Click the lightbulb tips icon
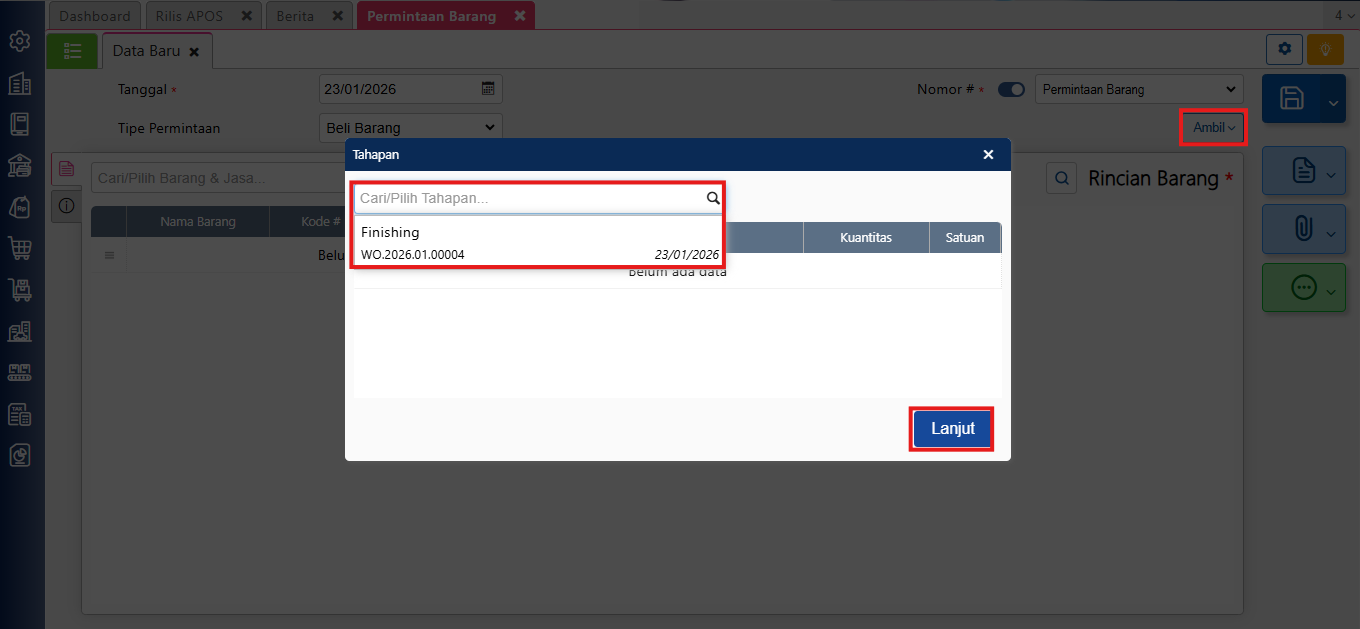This screenshot has width=1360, height=629. [1325, 49]
